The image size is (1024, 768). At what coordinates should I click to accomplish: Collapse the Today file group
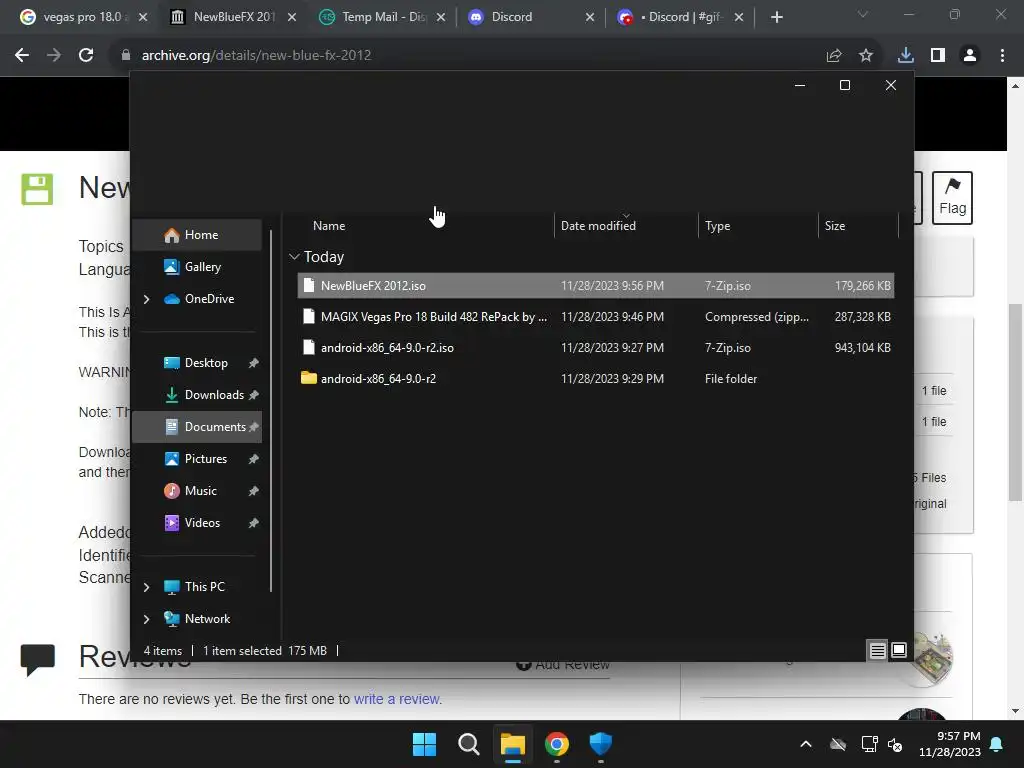[294, 257]
